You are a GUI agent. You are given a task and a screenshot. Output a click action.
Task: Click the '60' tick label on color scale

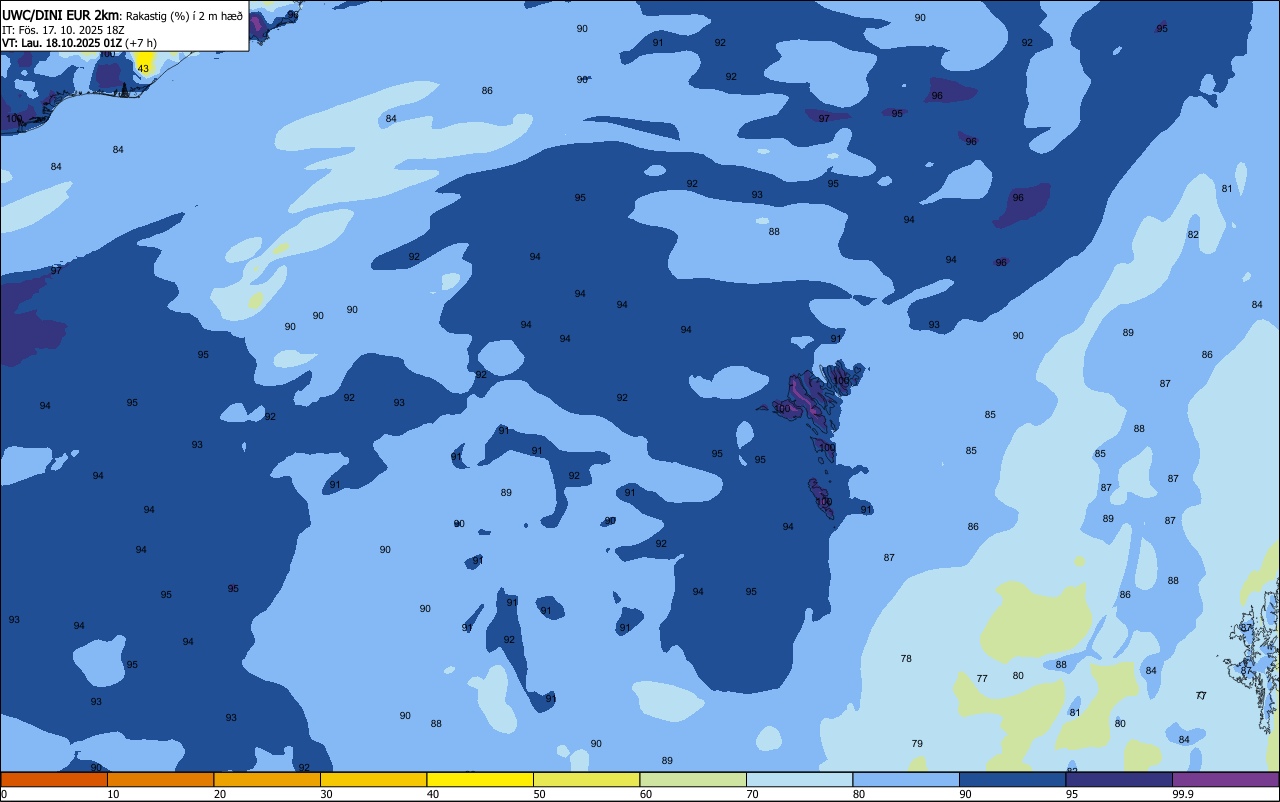[646, 794]
